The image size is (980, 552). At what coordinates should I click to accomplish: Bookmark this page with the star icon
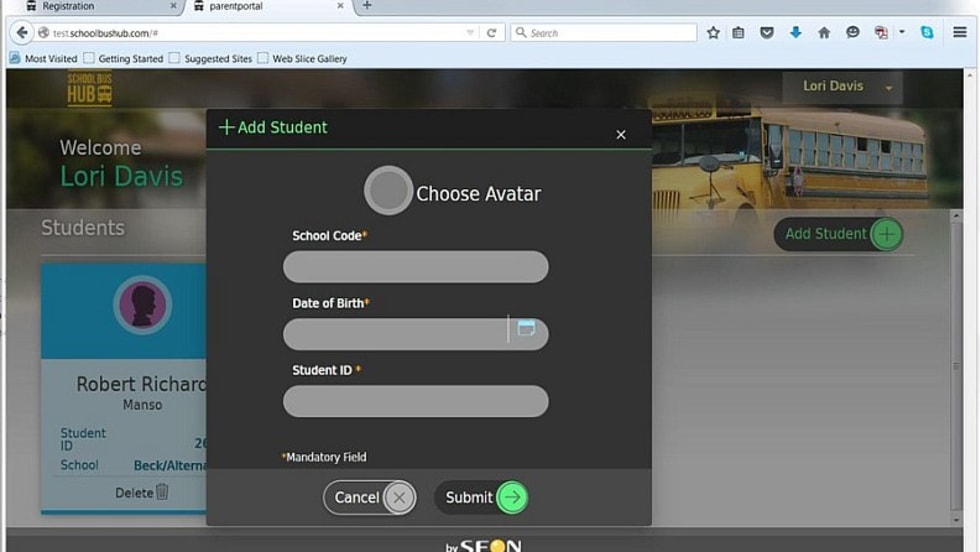coord(713,33)
